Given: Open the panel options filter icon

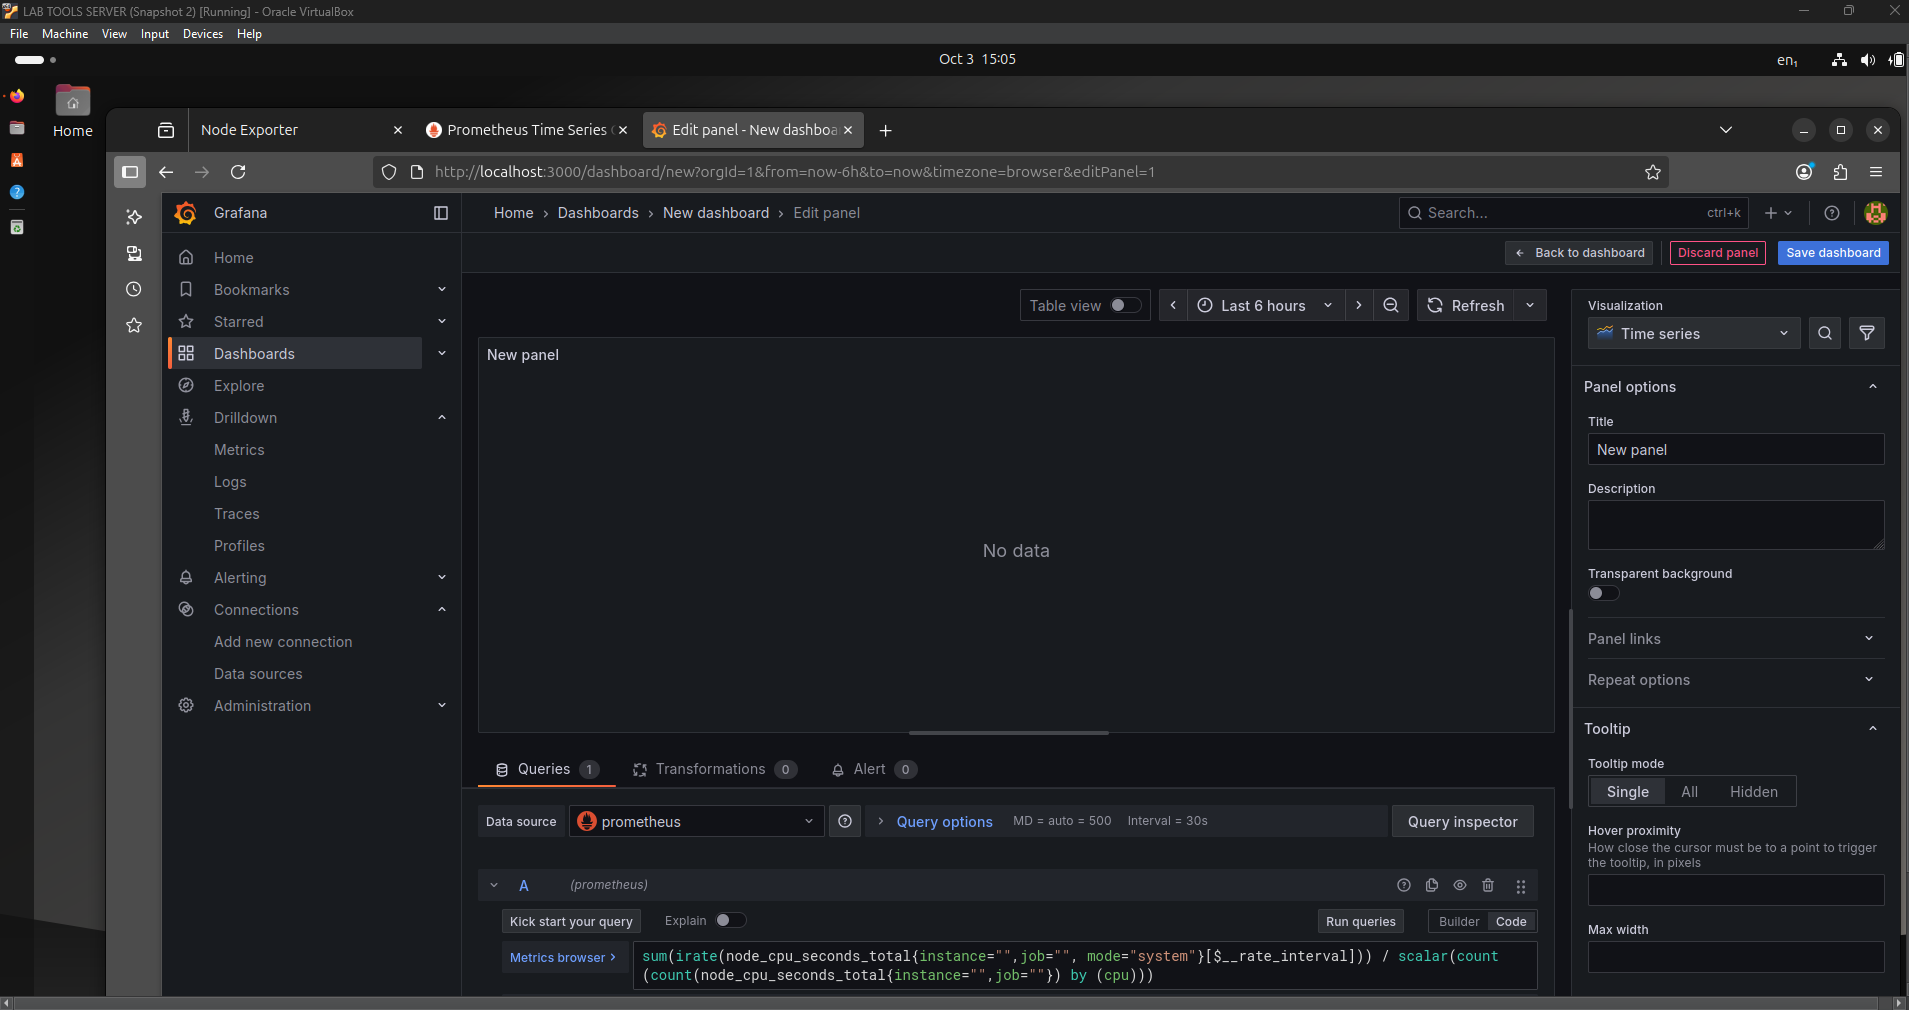Looking at the screenshot, I should [x=1867, y=334].
